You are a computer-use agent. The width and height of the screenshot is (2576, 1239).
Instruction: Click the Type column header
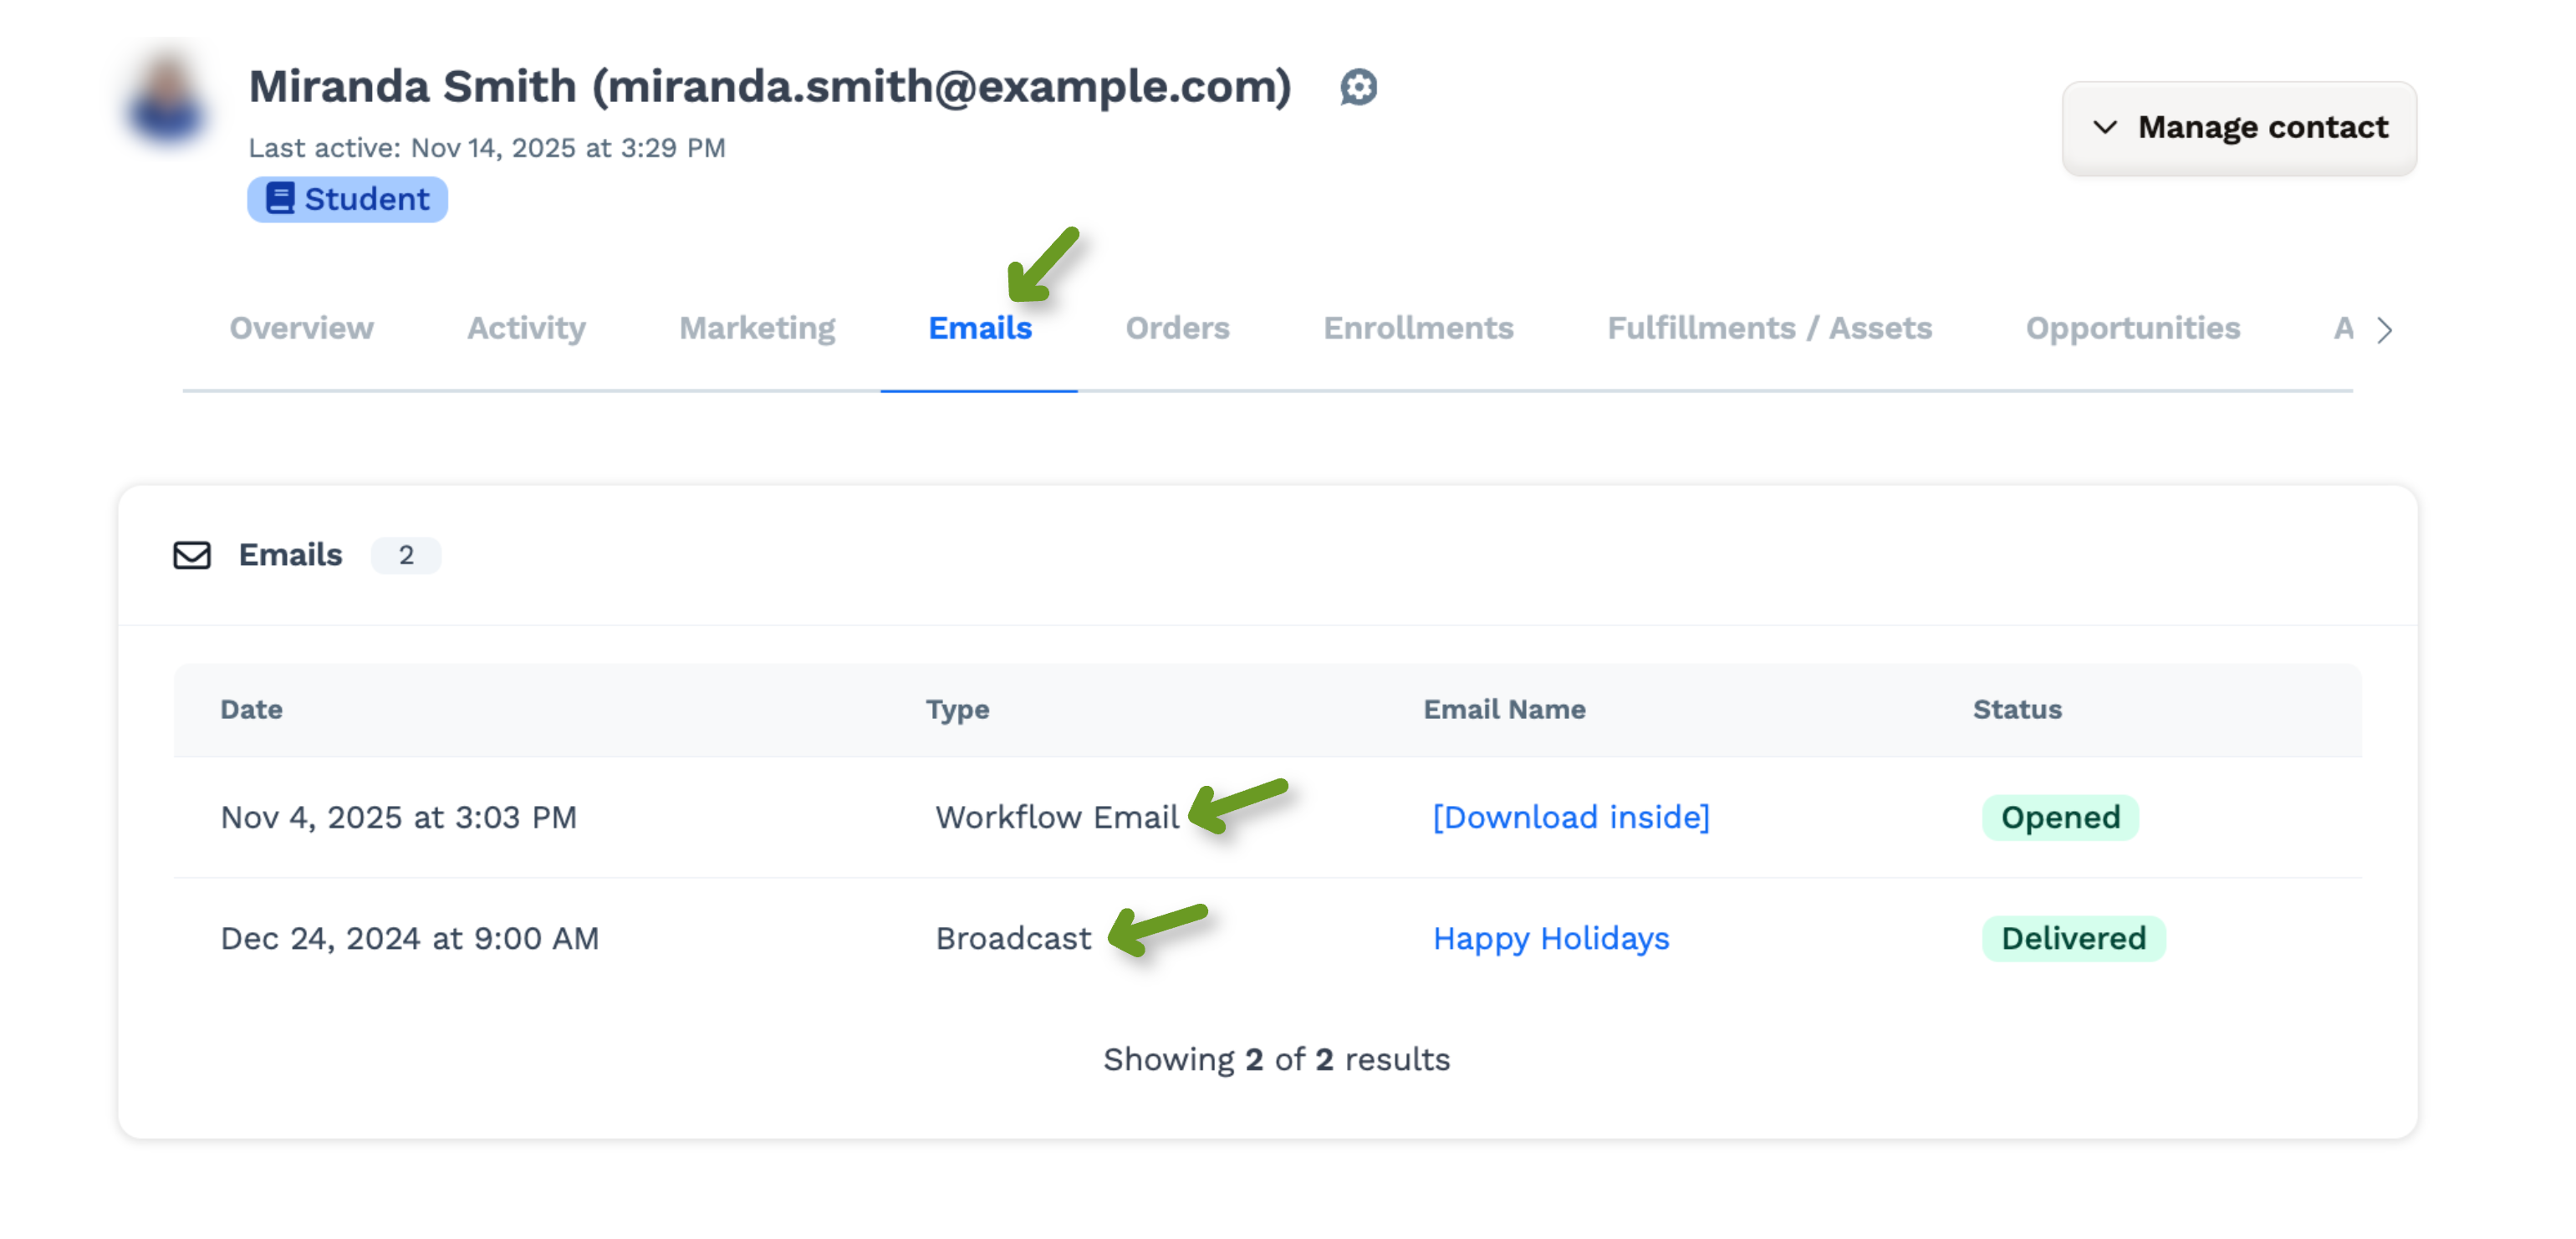pos(957,709)
